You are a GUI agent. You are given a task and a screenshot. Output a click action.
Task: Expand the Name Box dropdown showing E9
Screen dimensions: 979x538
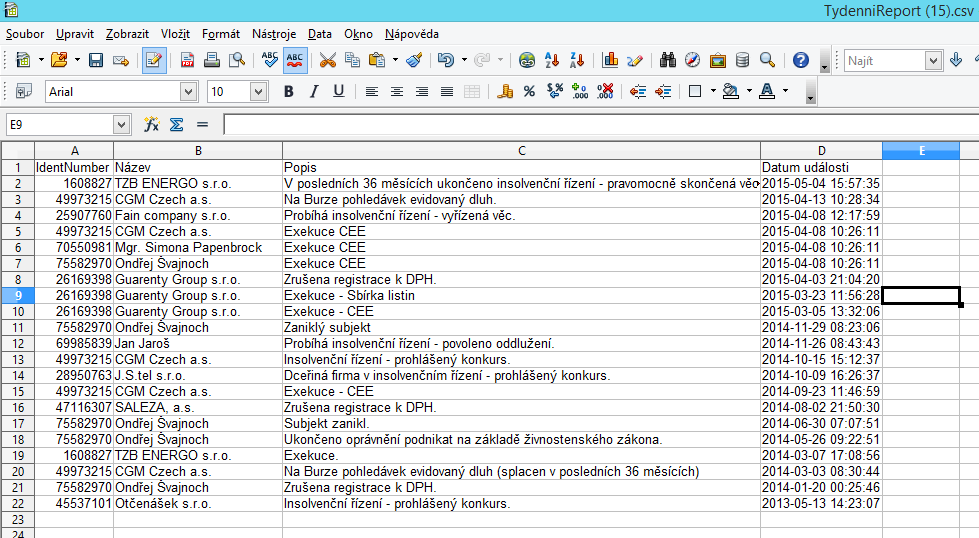(121, 124)
